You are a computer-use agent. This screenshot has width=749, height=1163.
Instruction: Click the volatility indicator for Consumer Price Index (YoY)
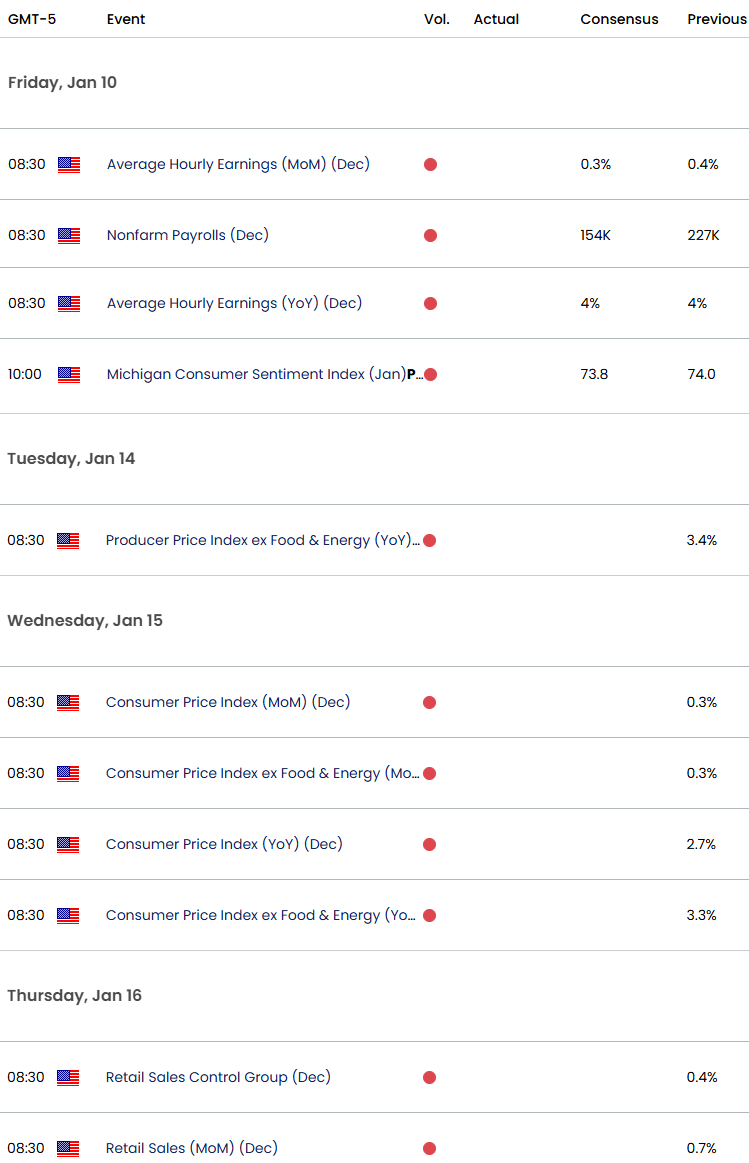(x=429, y=844)
